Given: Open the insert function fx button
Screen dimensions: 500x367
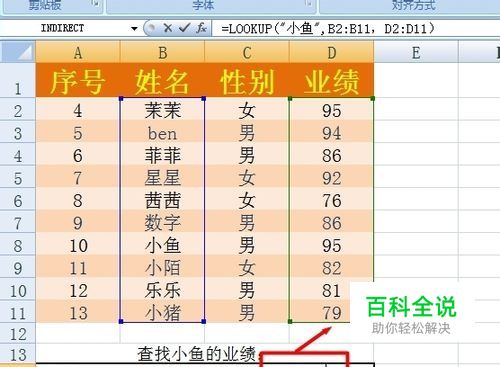Looking at the screenshot, I should pos(202,28).
